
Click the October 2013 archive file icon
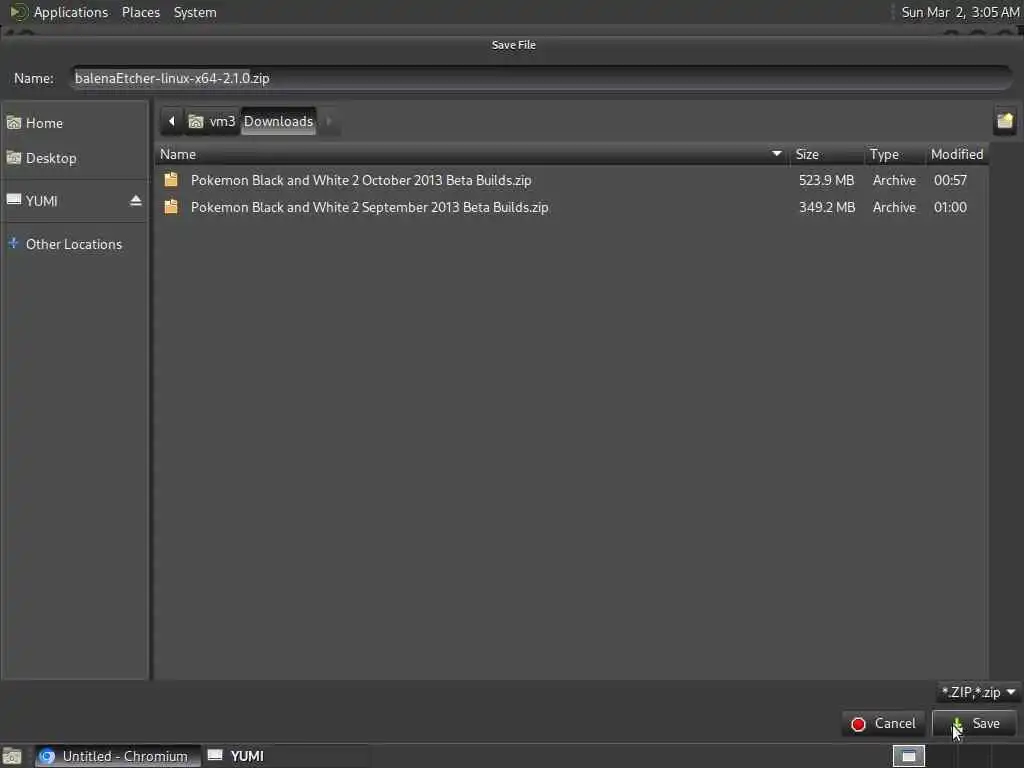click(171, 180)
